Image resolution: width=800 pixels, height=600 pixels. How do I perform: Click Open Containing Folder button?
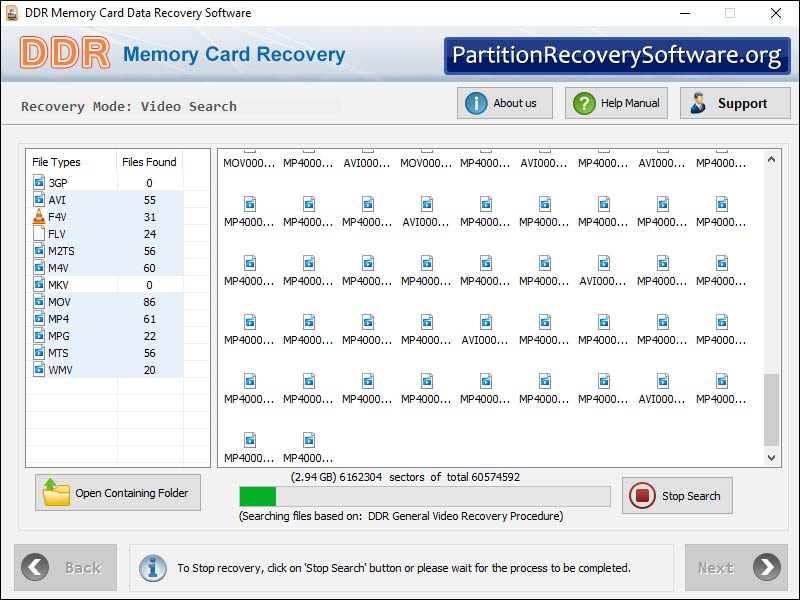(118, 493)
